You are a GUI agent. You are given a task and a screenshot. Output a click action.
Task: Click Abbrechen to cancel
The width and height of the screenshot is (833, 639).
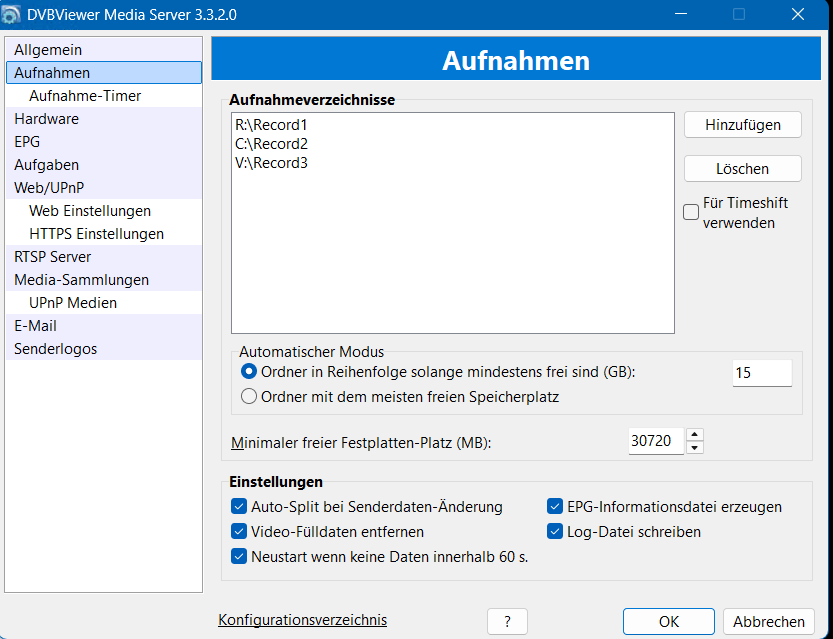click(x=769, y=621)
